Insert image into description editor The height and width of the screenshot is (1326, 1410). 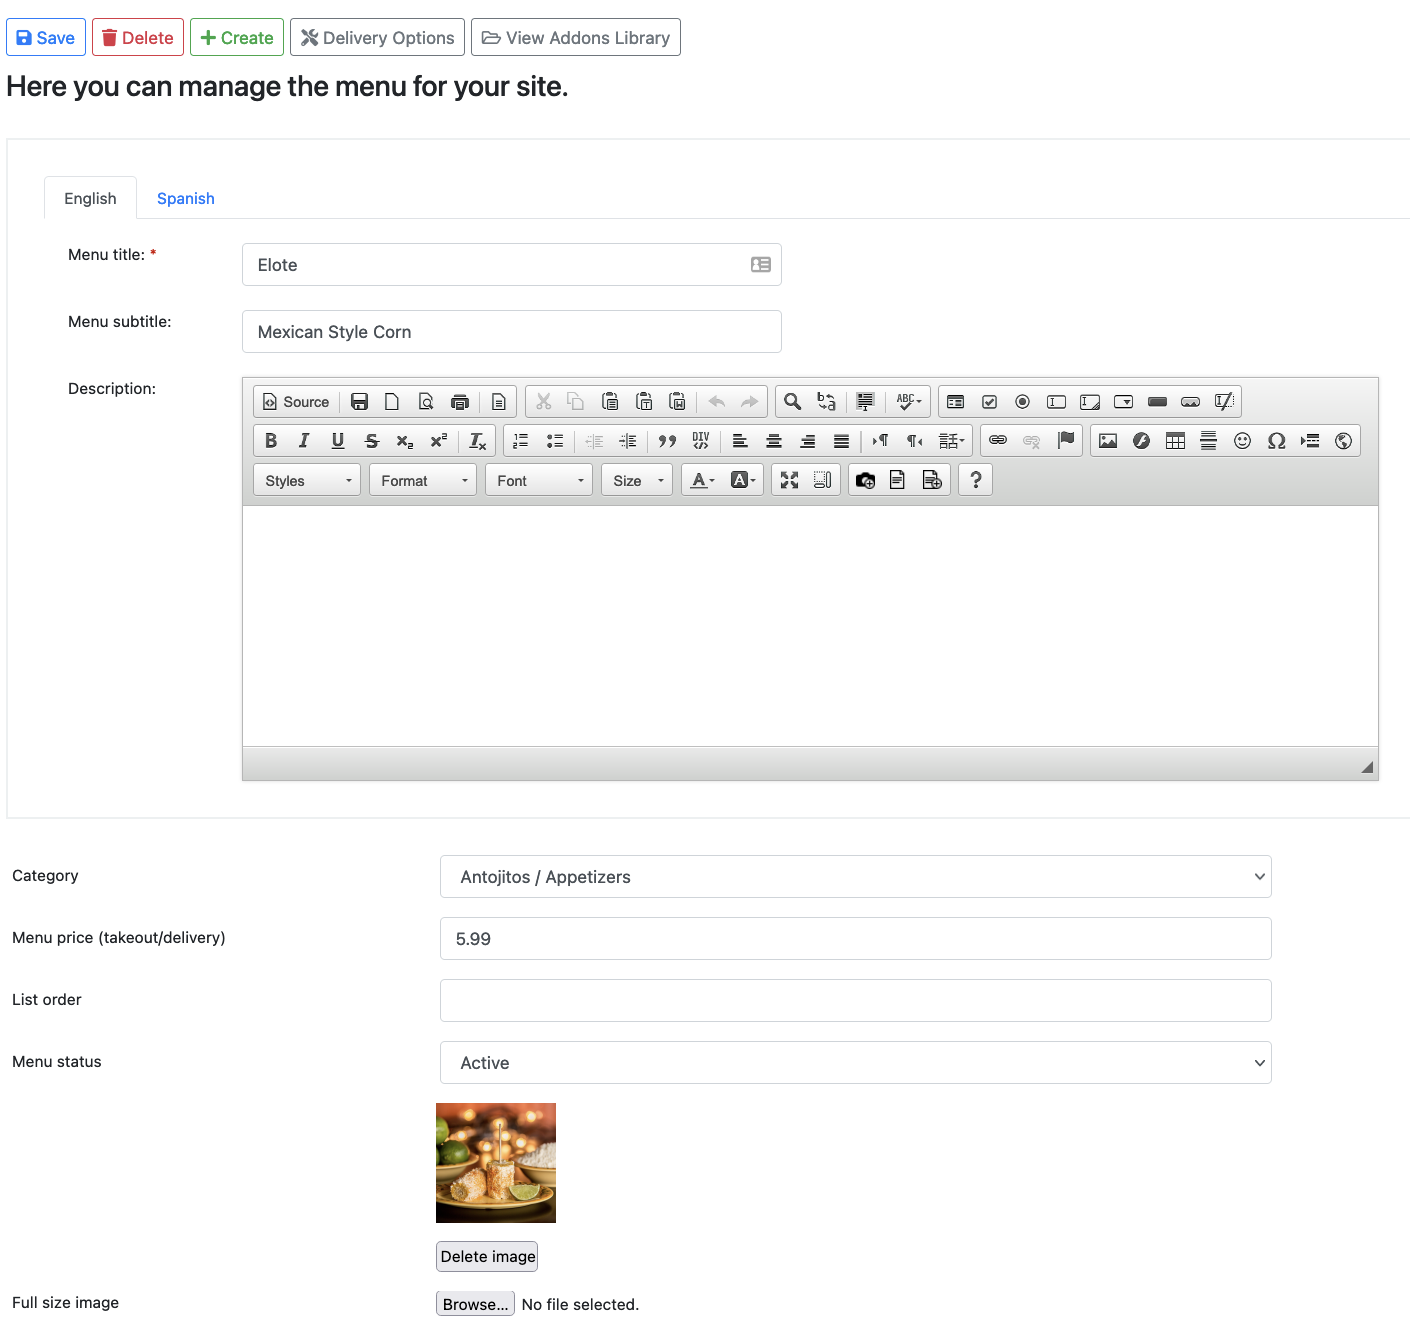point(1108,441)
